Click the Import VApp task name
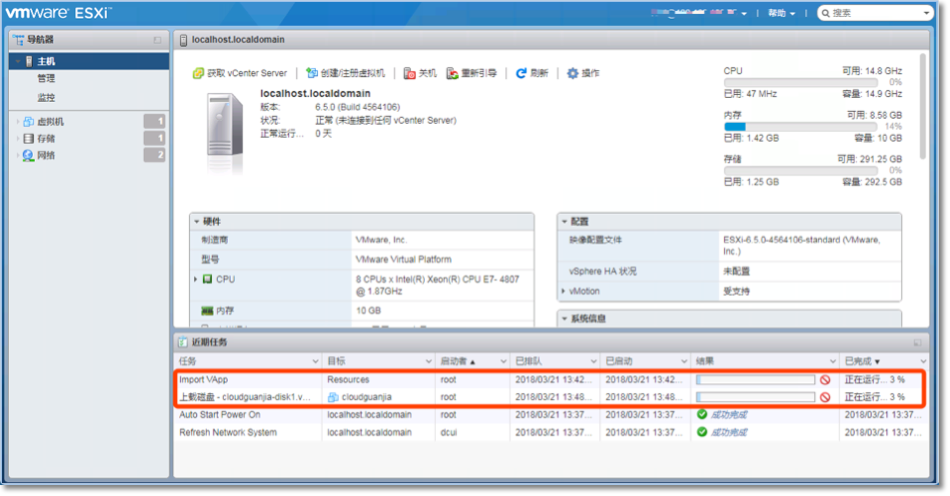Screen dimensions: 950x496 click(204, 380)
